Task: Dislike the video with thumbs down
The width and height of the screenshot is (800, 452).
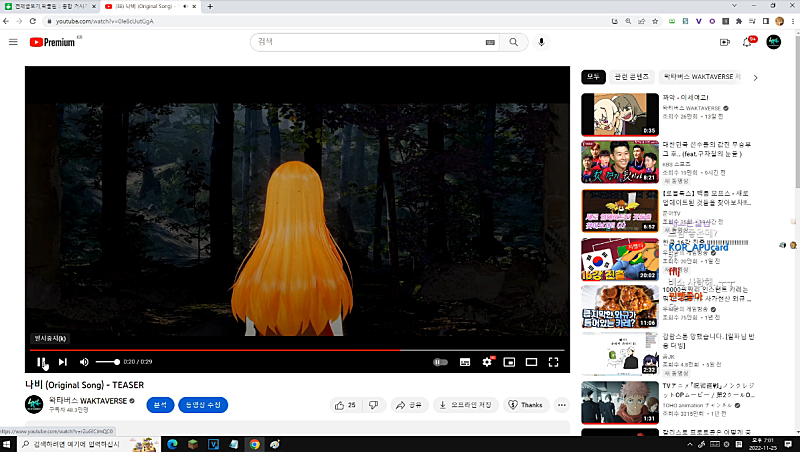Action: [373, 405]
